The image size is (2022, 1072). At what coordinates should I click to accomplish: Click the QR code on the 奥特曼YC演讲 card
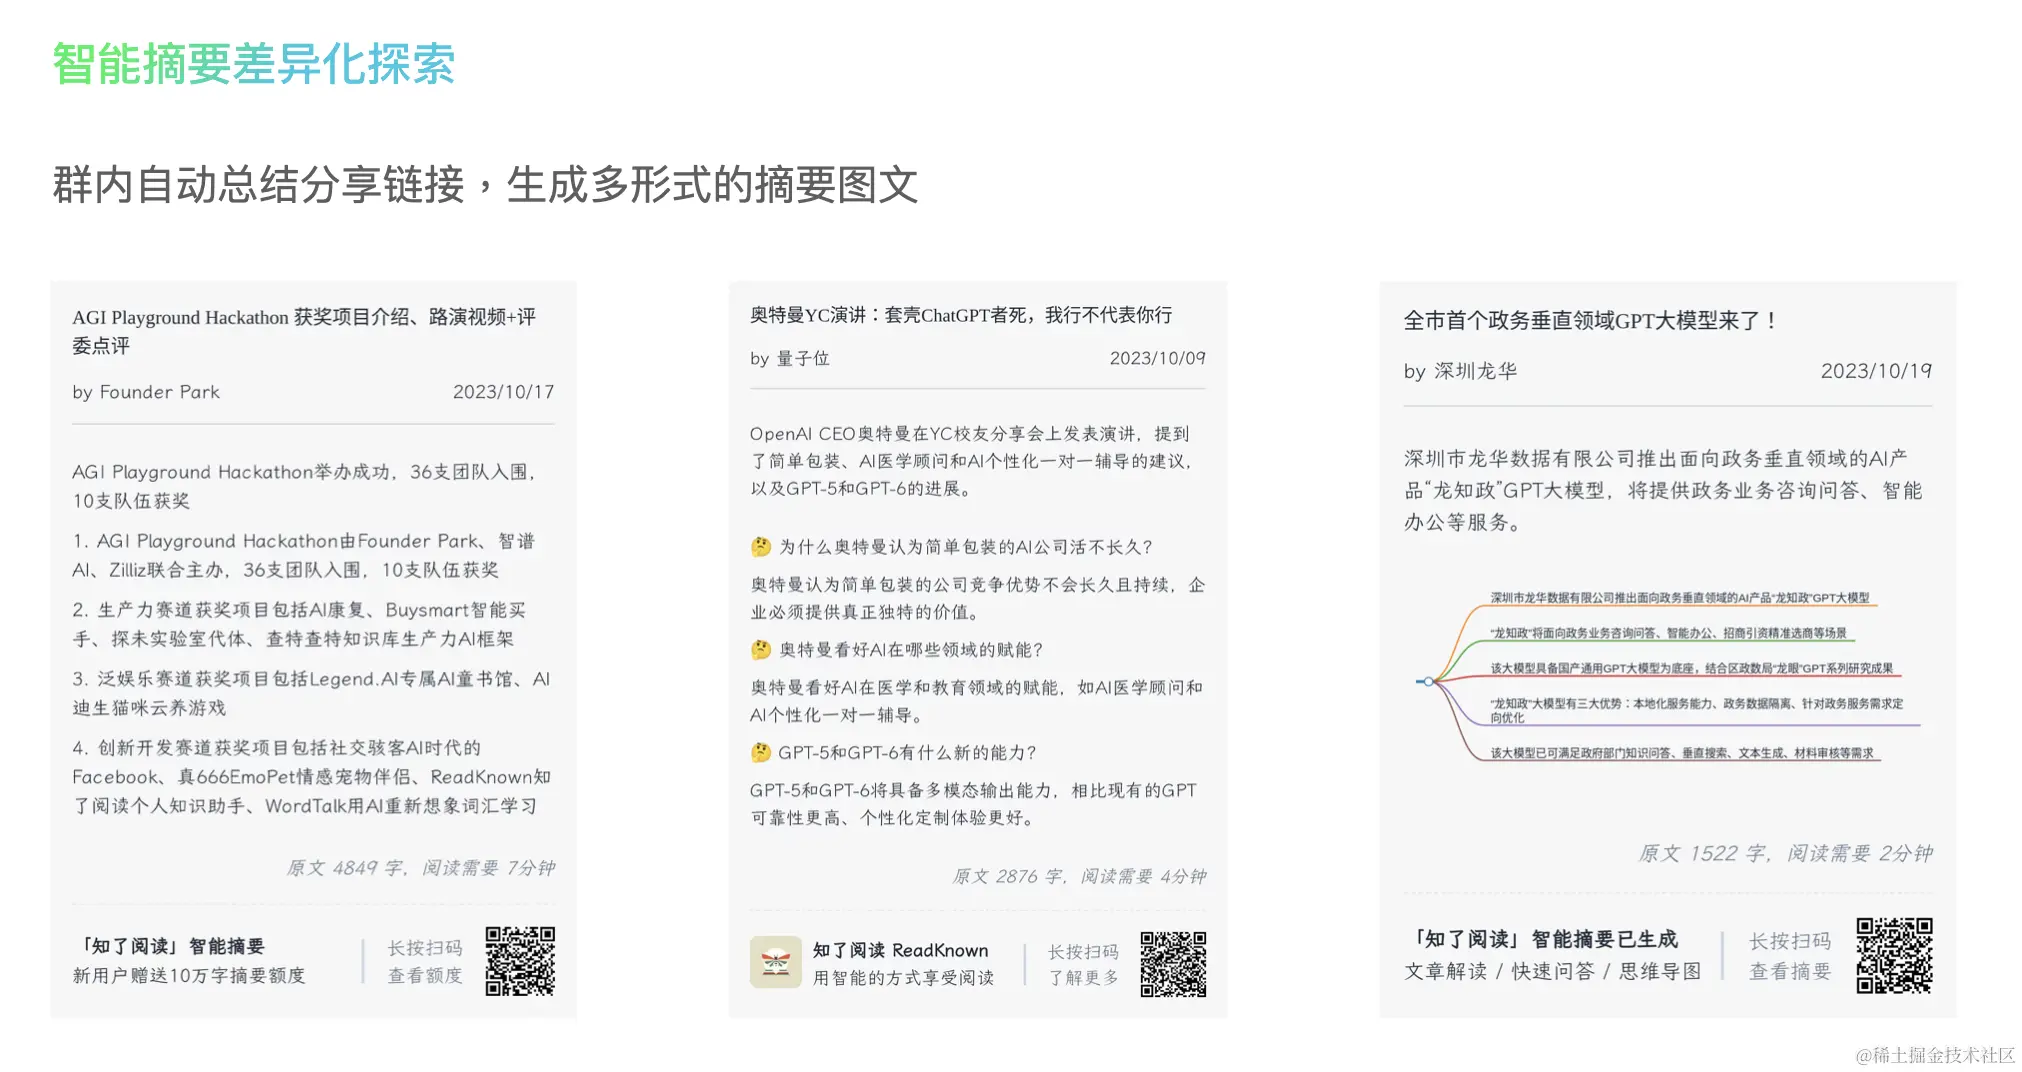(1173, 964)
